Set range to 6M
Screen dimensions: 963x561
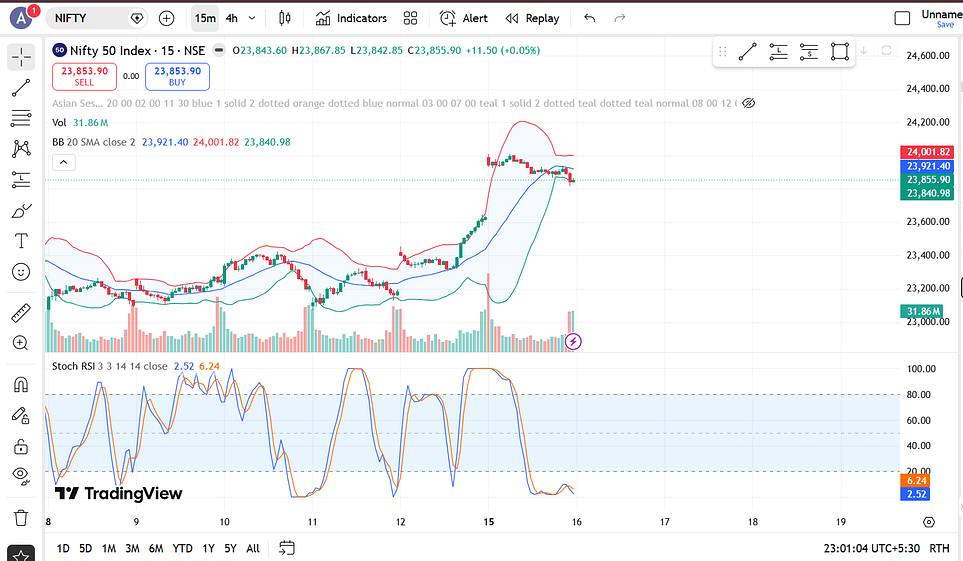[156, 548]
